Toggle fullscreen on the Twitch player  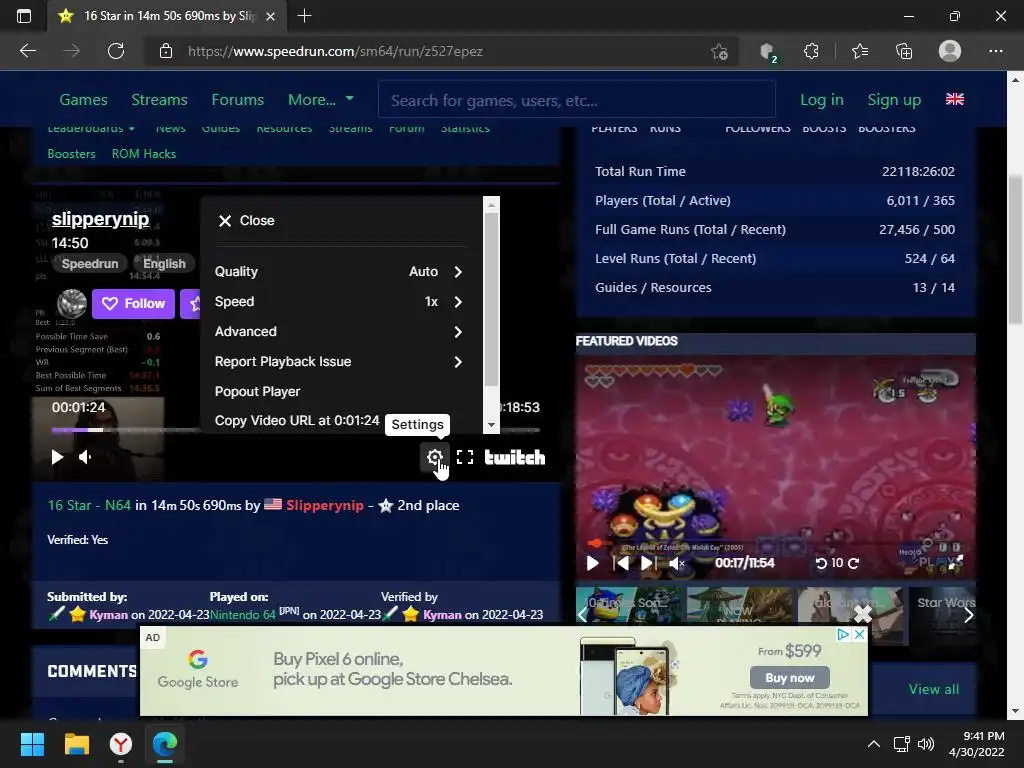(465, 457)
